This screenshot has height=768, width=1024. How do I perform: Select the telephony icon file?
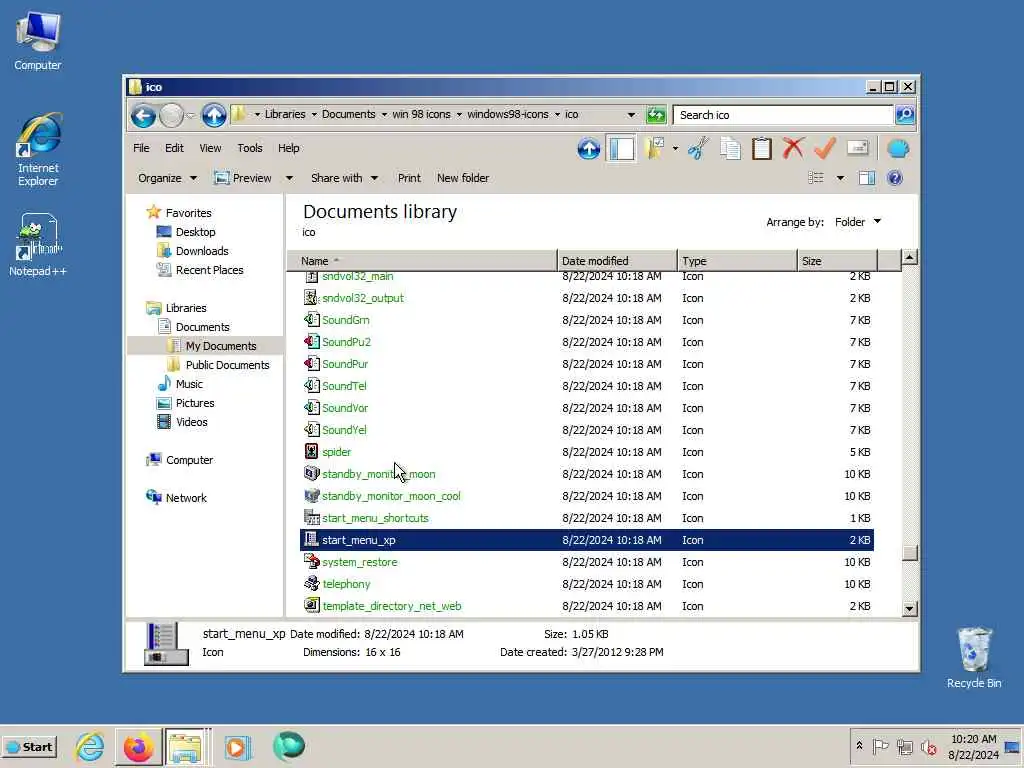[586, 584]
